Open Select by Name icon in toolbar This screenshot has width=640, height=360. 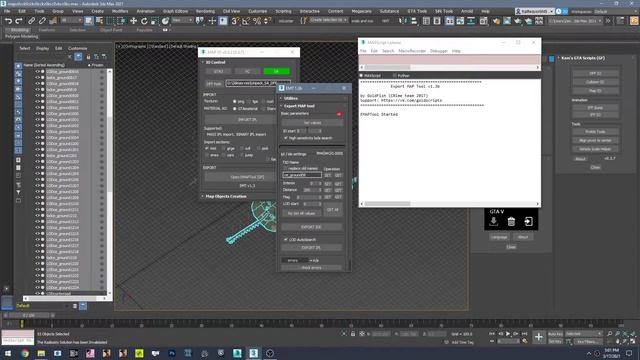click(x=99, y=21)
